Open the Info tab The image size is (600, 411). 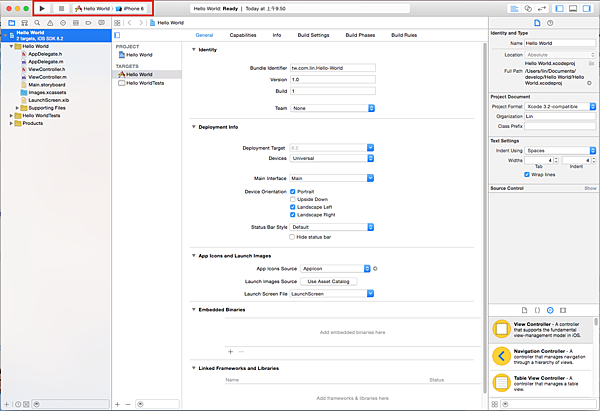pos(277,35)
